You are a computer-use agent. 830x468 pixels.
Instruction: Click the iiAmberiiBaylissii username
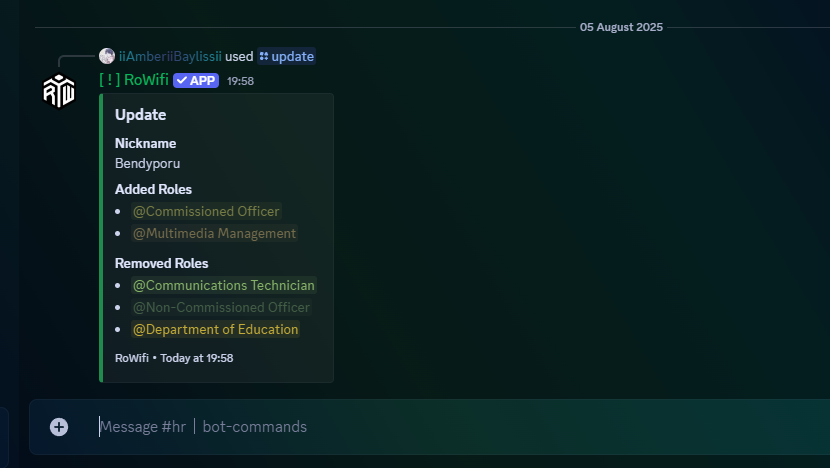170,56
